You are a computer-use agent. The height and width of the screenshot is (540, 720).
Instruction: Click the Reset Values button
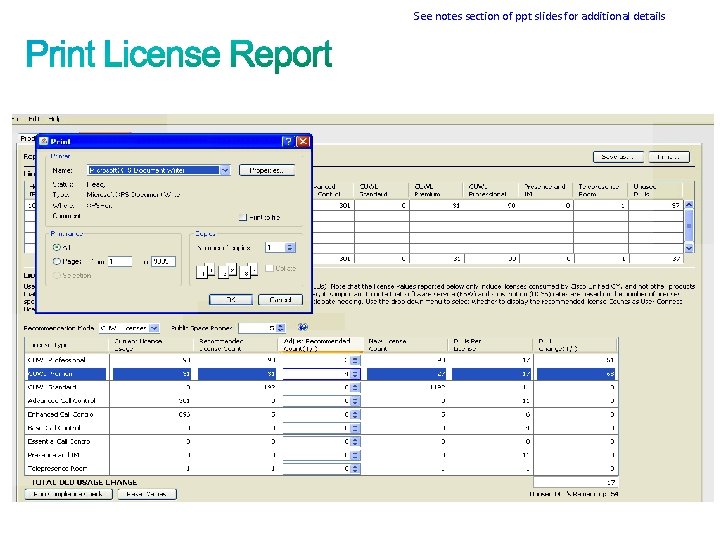147,494
